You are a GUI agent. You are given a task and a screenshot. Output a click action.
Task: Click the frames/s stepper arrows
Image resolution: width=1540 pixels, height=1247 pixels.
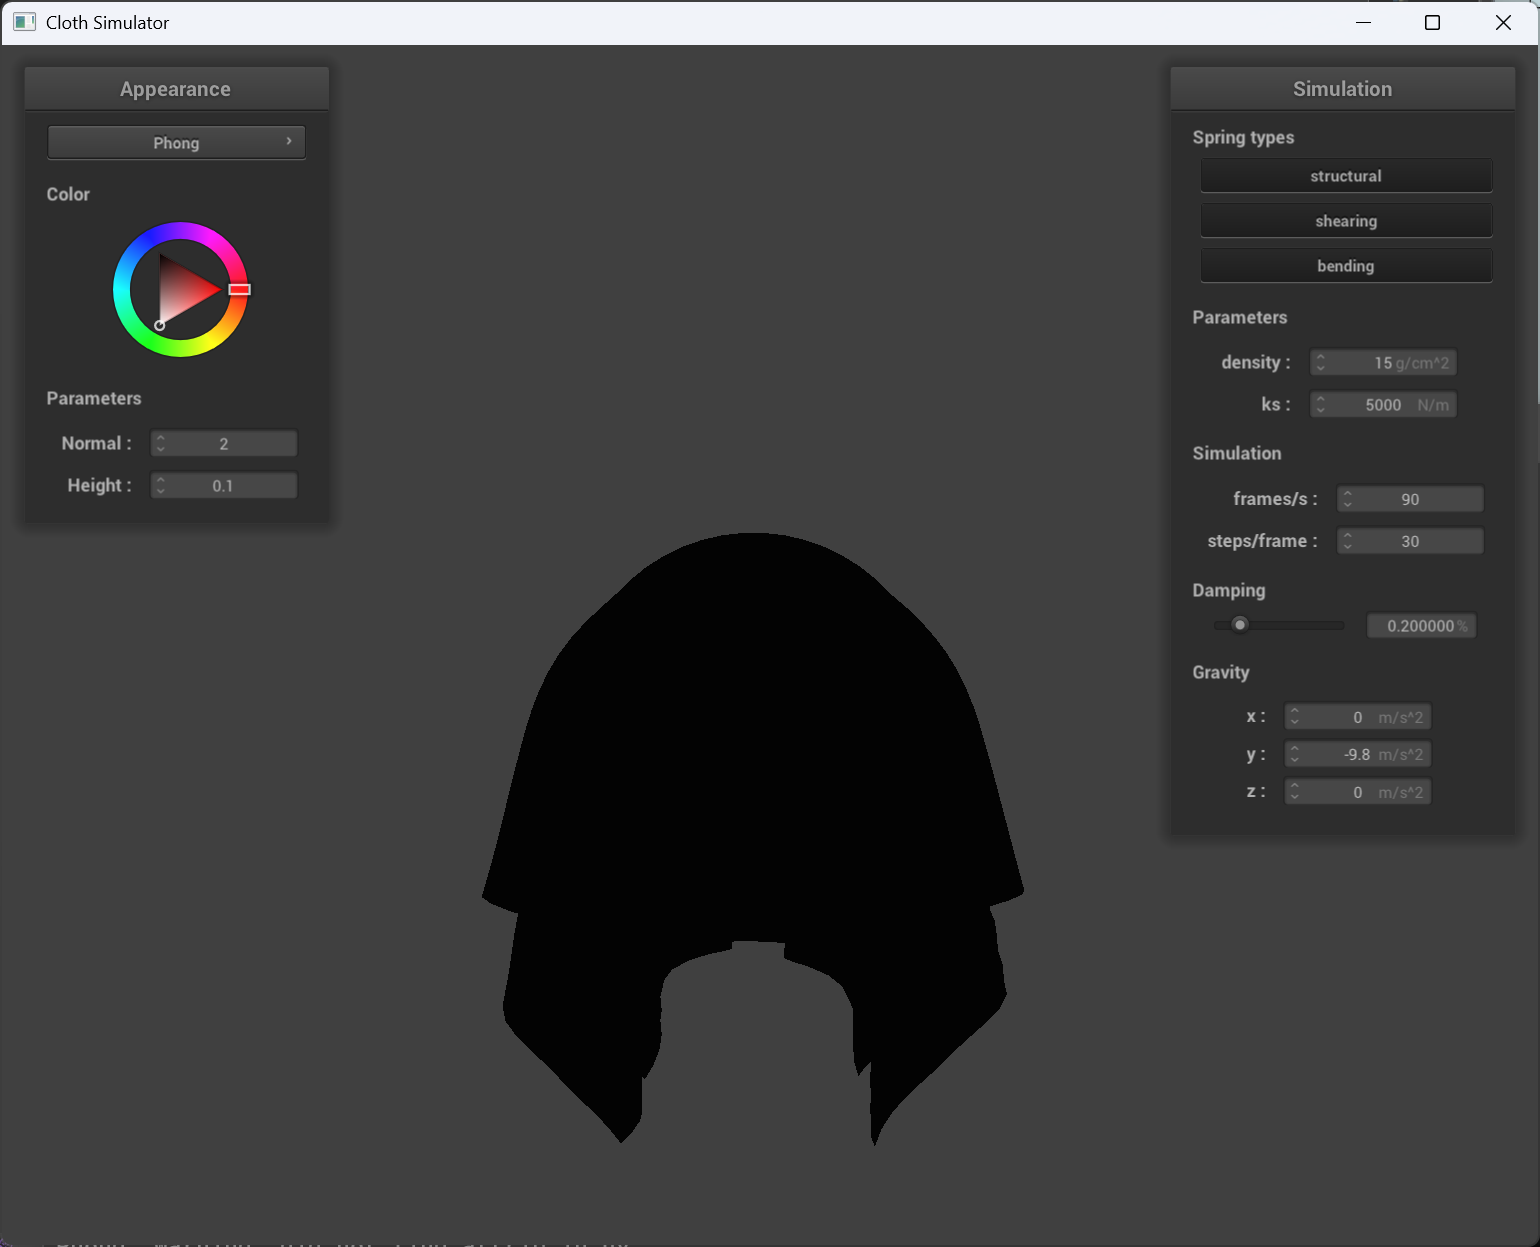pos(1348,499)
